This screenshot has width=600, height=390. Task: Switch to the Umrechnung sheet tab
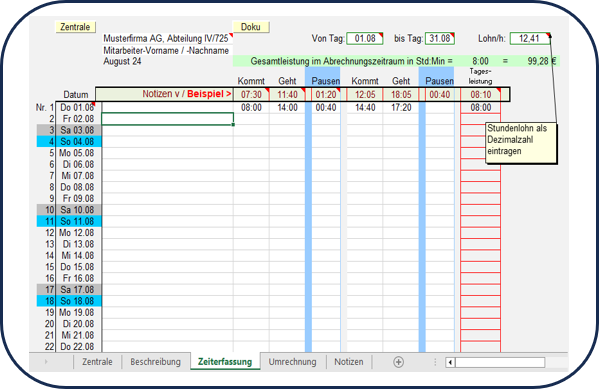[x=292, y=362]
